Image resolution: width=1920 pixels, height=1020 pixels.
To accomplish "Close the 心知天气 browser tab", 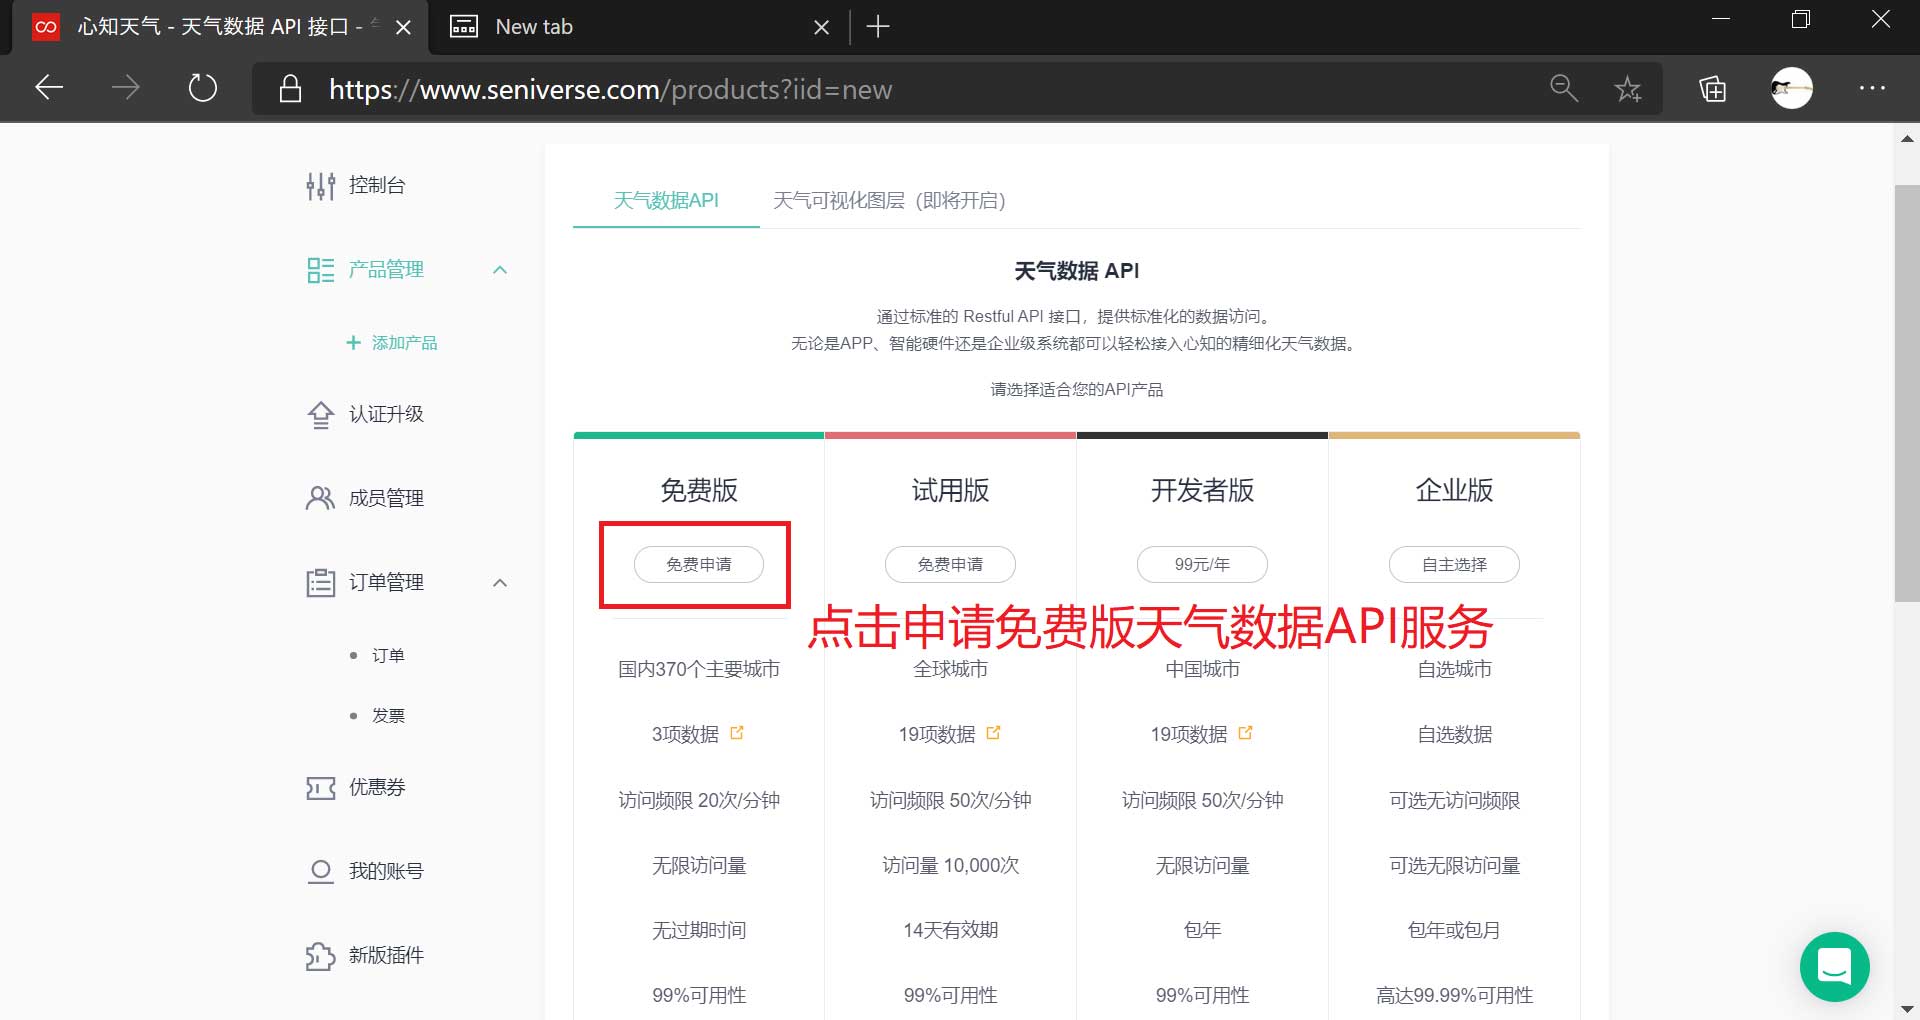I will point(403,27).
